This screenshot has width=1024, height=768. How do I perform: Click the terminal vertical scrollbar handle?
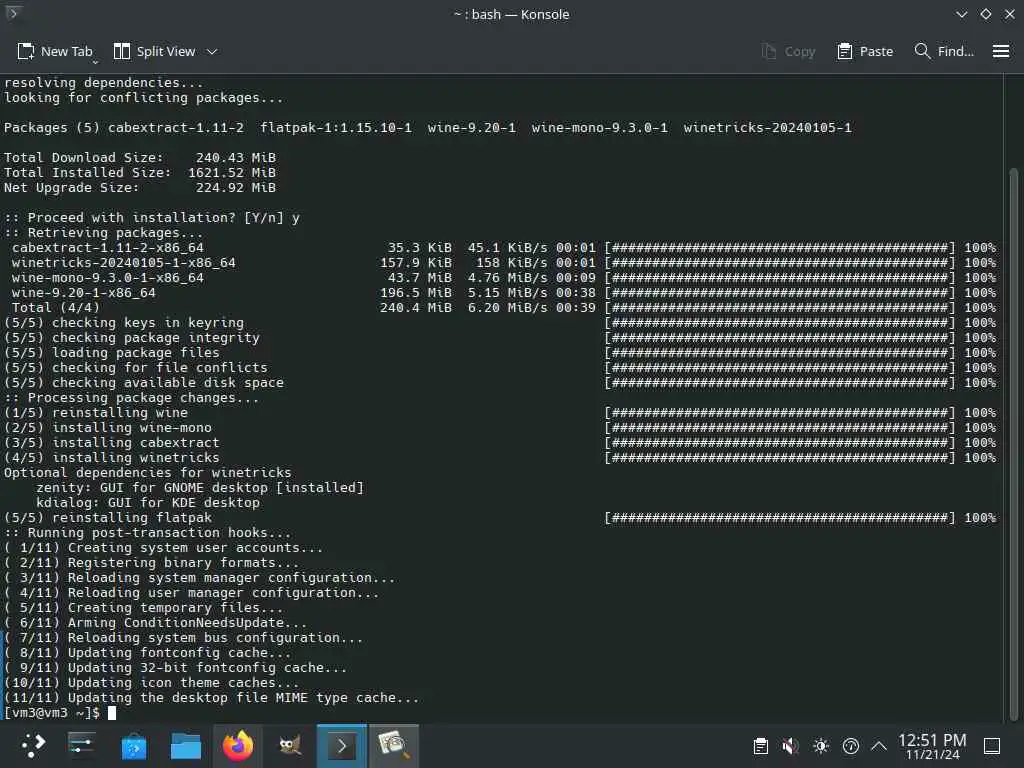[x=1013, y=444]
